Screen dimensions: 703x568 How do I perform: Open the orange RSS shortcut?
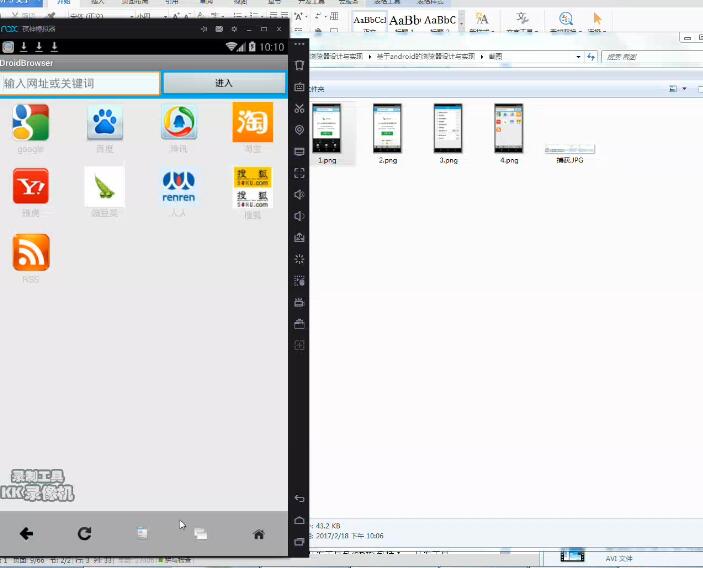coord(31,252)
